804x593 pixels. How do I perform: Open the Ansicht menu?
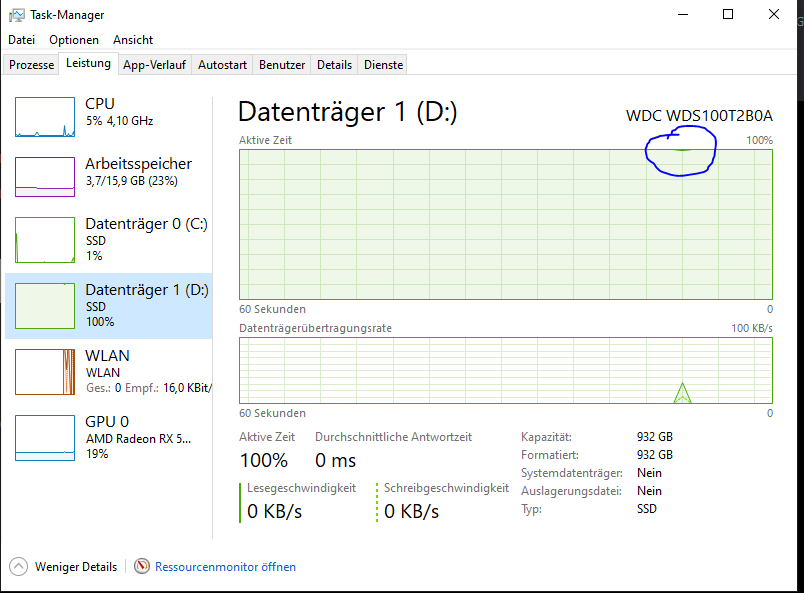(x=133, y=40)
